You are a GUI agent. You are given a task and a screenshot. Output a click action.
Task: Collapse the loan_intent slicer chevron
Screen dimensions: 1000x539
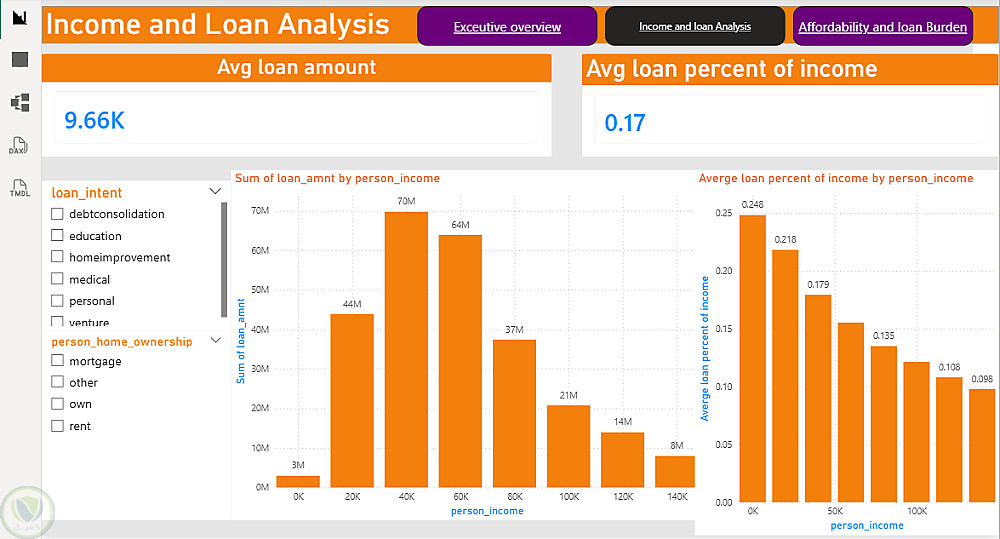tap(215, 191)
